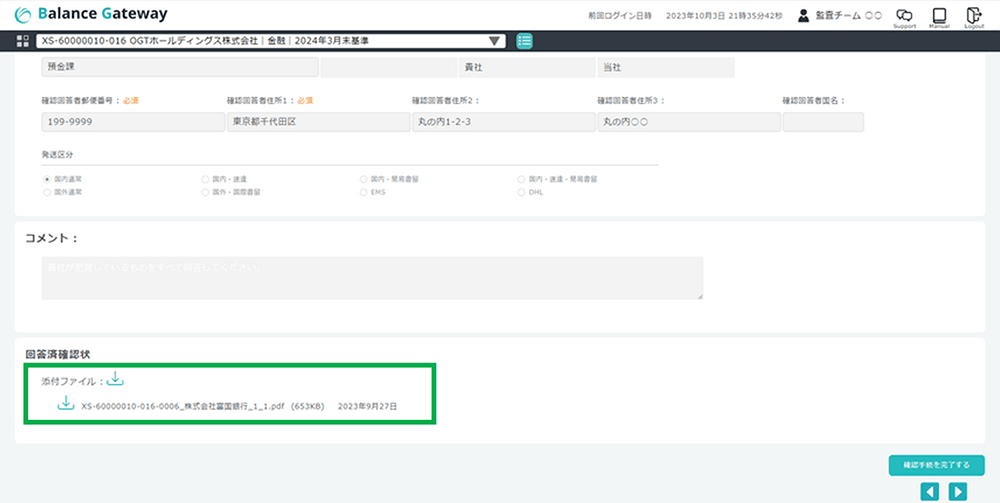Open the Support chat icon
Screen dimensions: 1000x503
click(904, 15)
